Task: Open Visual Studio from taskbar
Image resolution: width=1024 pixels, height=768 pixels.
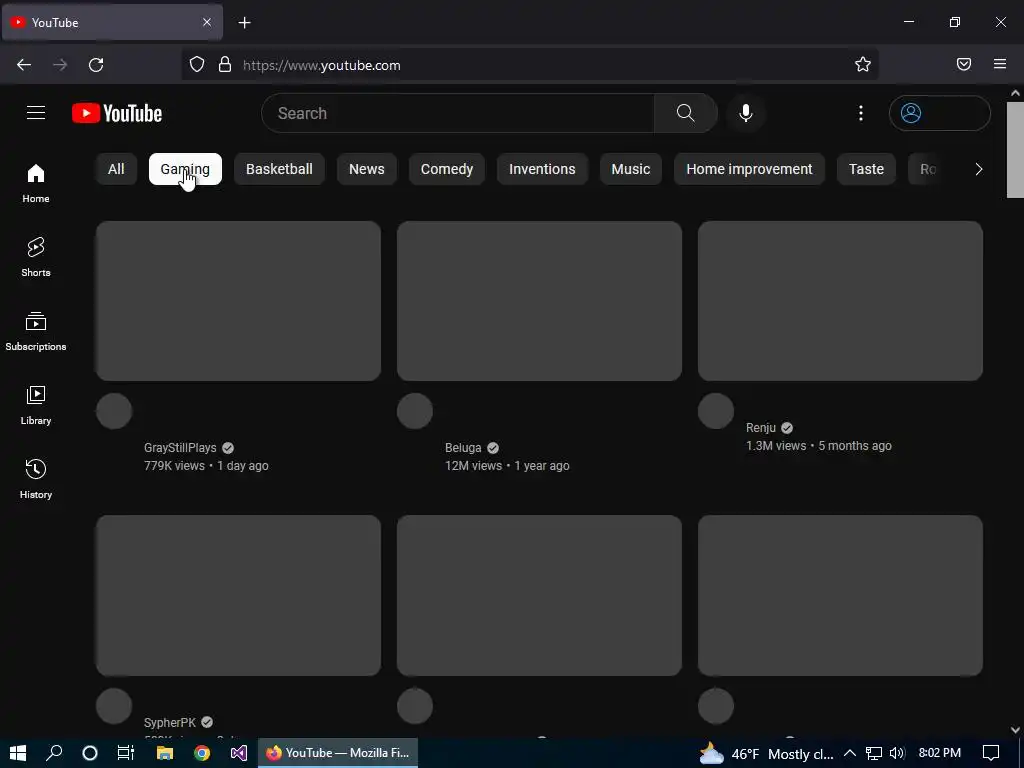Action: [x=238, y=753]
